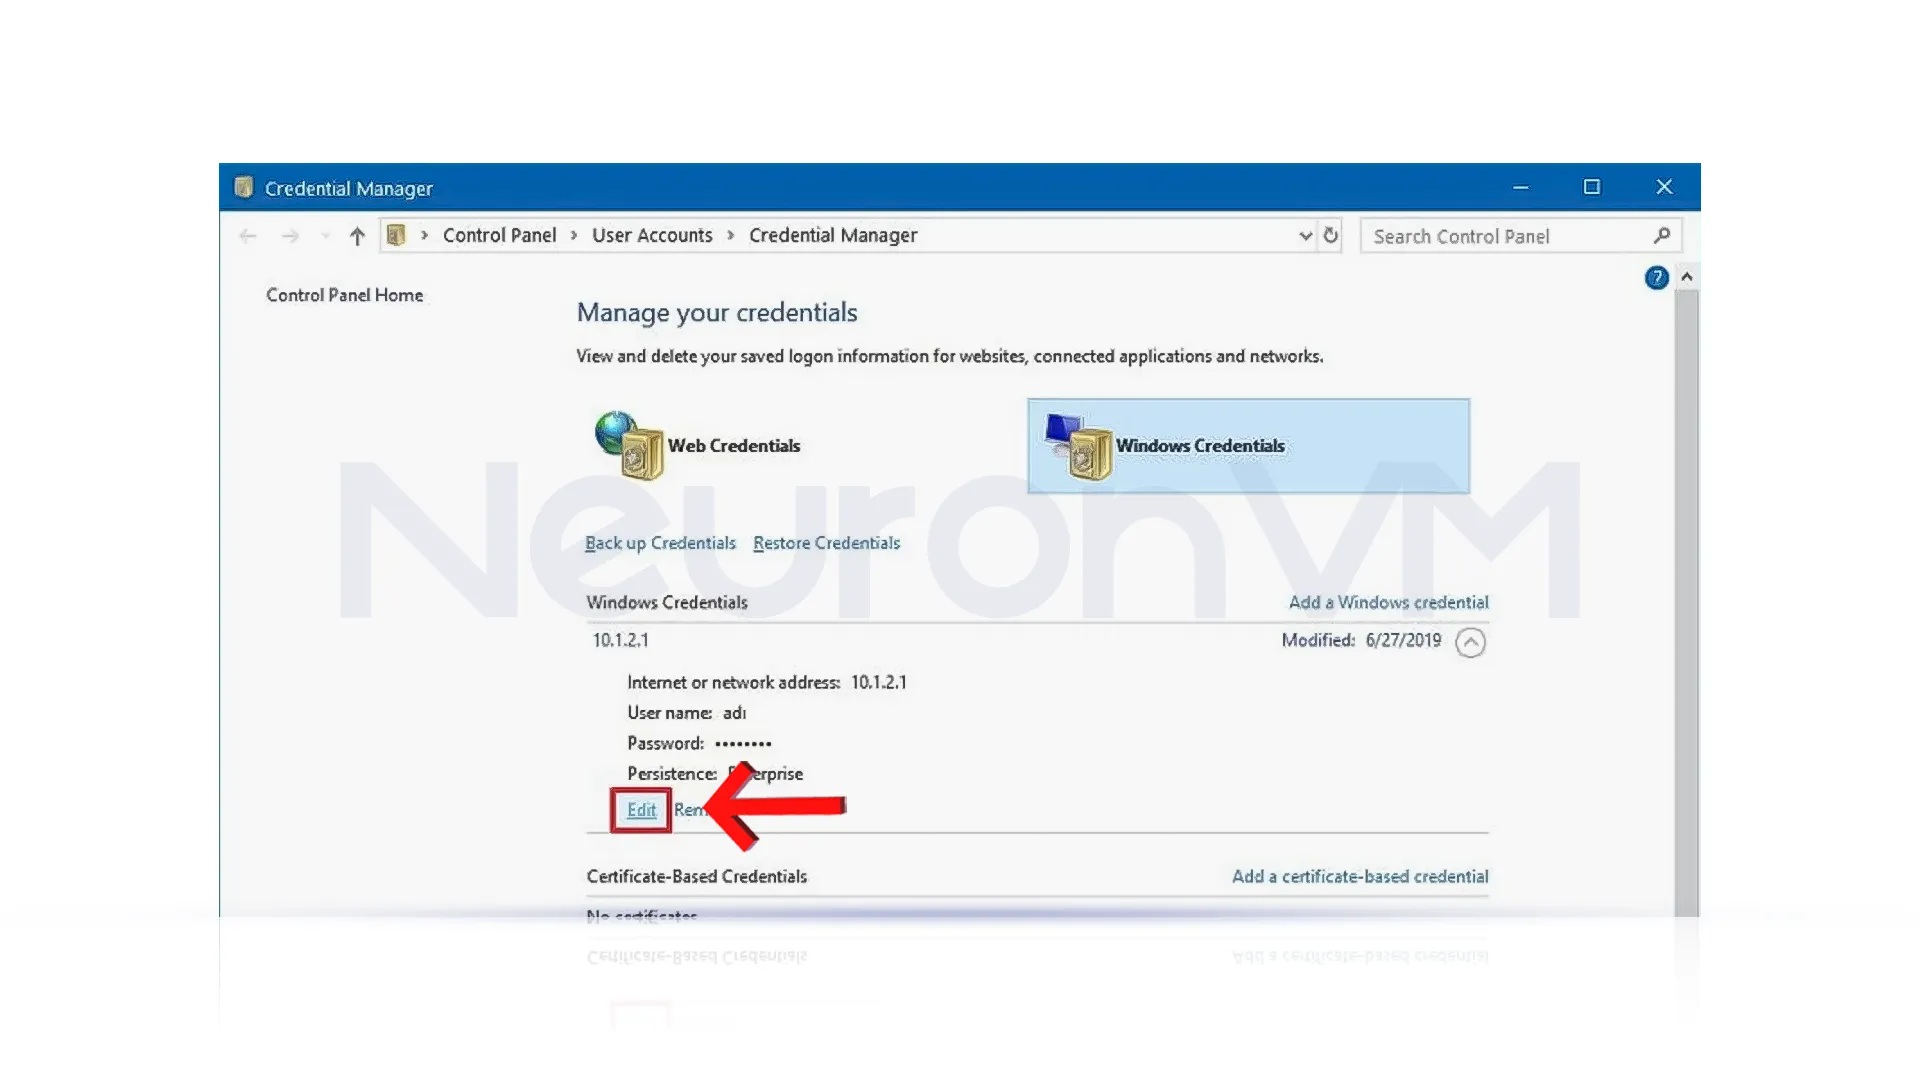
Task: Click the back navigation arrow
Action: click(249, 235)
